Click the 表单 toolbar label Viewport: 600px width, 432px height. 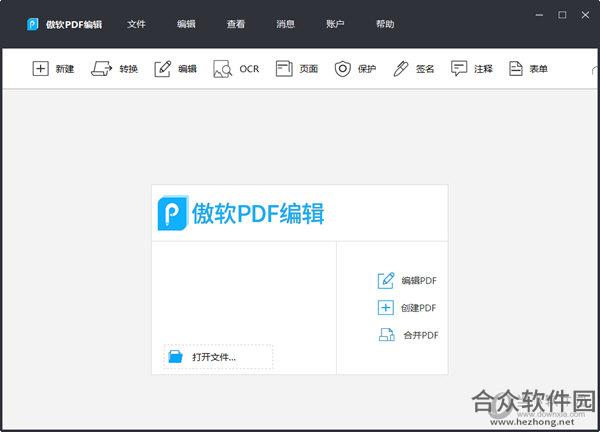(x=538, y=69)
